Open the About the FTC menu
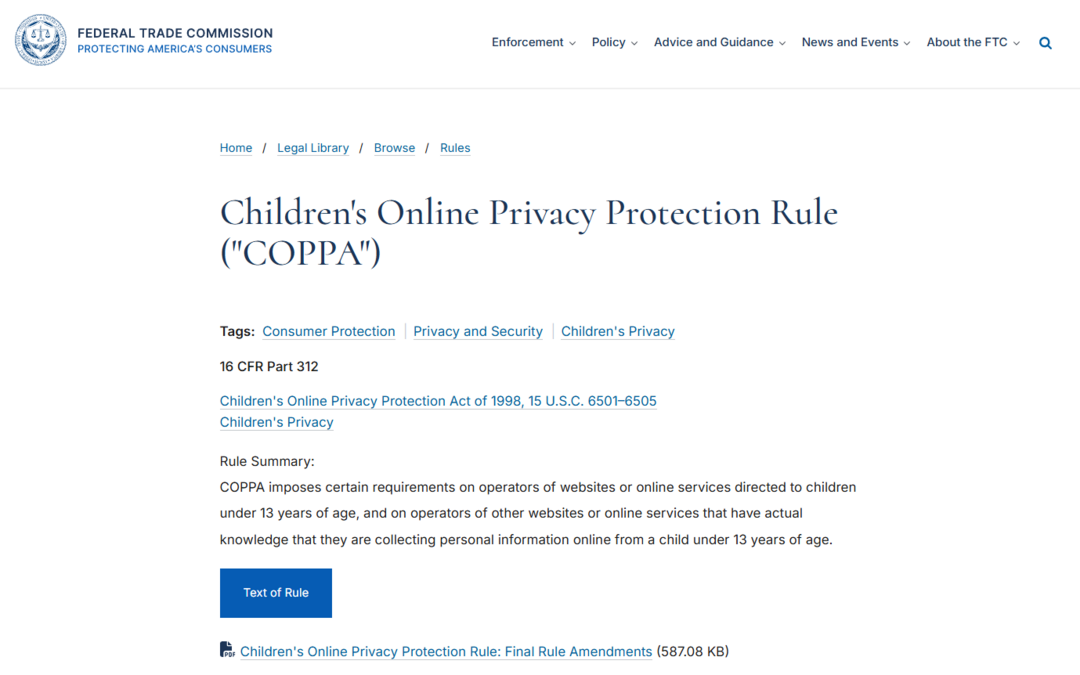This screenshot has width=1080, height=675. pyautogui.click(x=966, y=42)
